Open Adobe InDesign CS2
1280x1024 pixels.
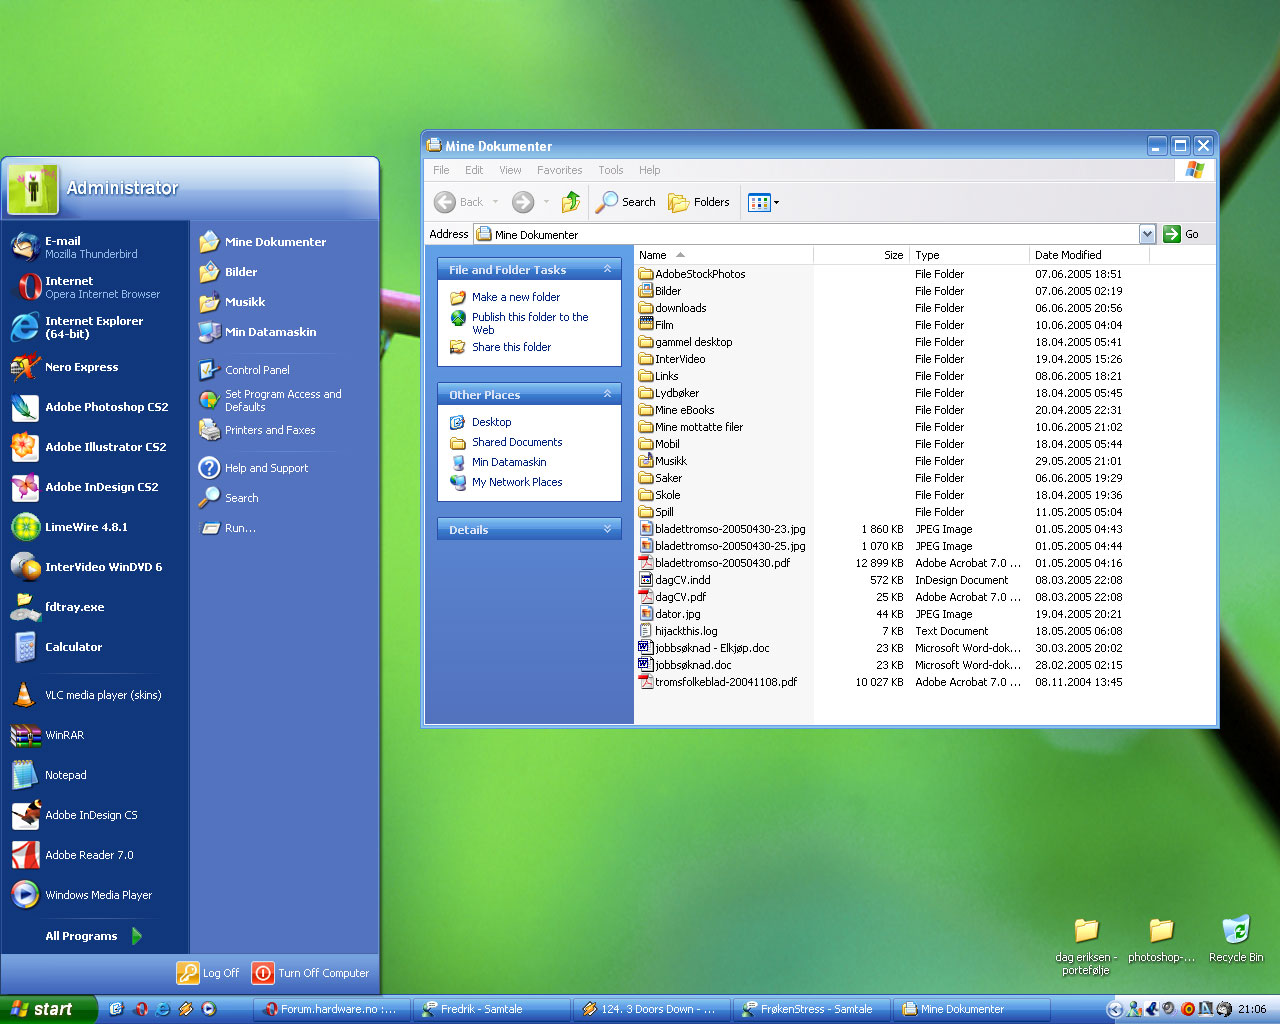tap(90, 487)
